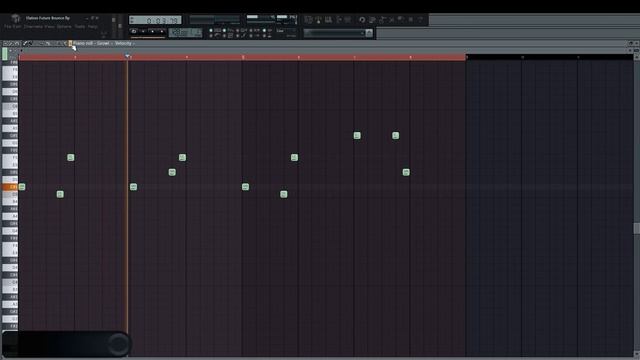Viewport: 640px width, 360px height.
Task: Open the pattern selector dropdown
Action: 334,33
